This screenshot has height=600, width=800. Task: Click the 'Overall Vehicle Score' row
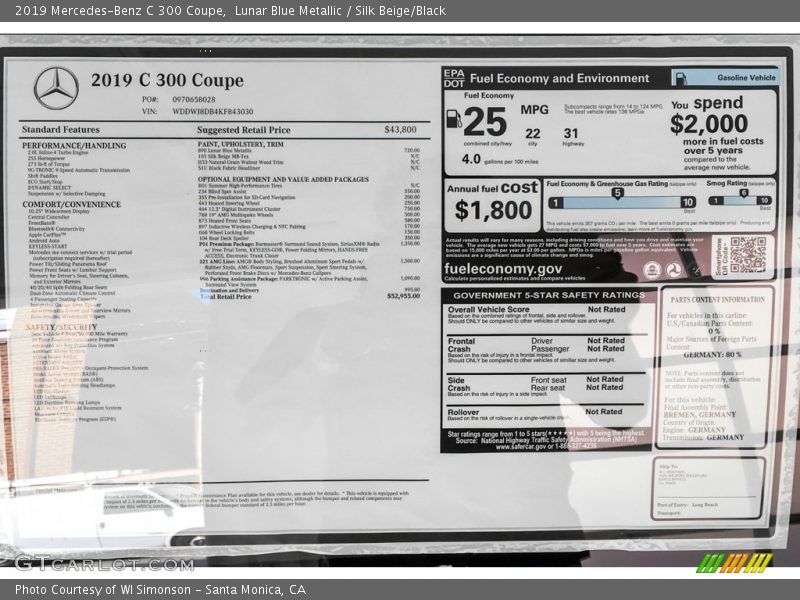coord(545,315)
